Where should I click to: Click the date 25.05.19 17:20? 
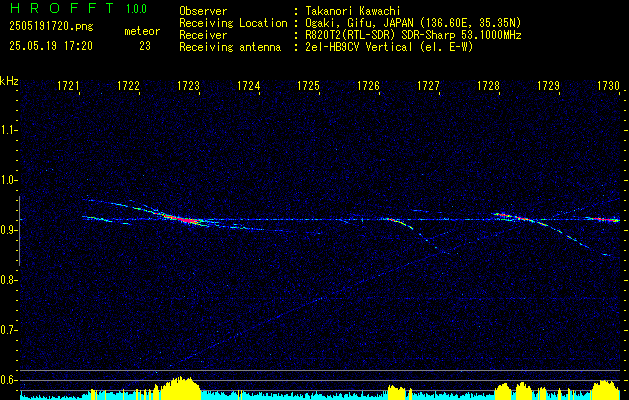pos(51,46)
